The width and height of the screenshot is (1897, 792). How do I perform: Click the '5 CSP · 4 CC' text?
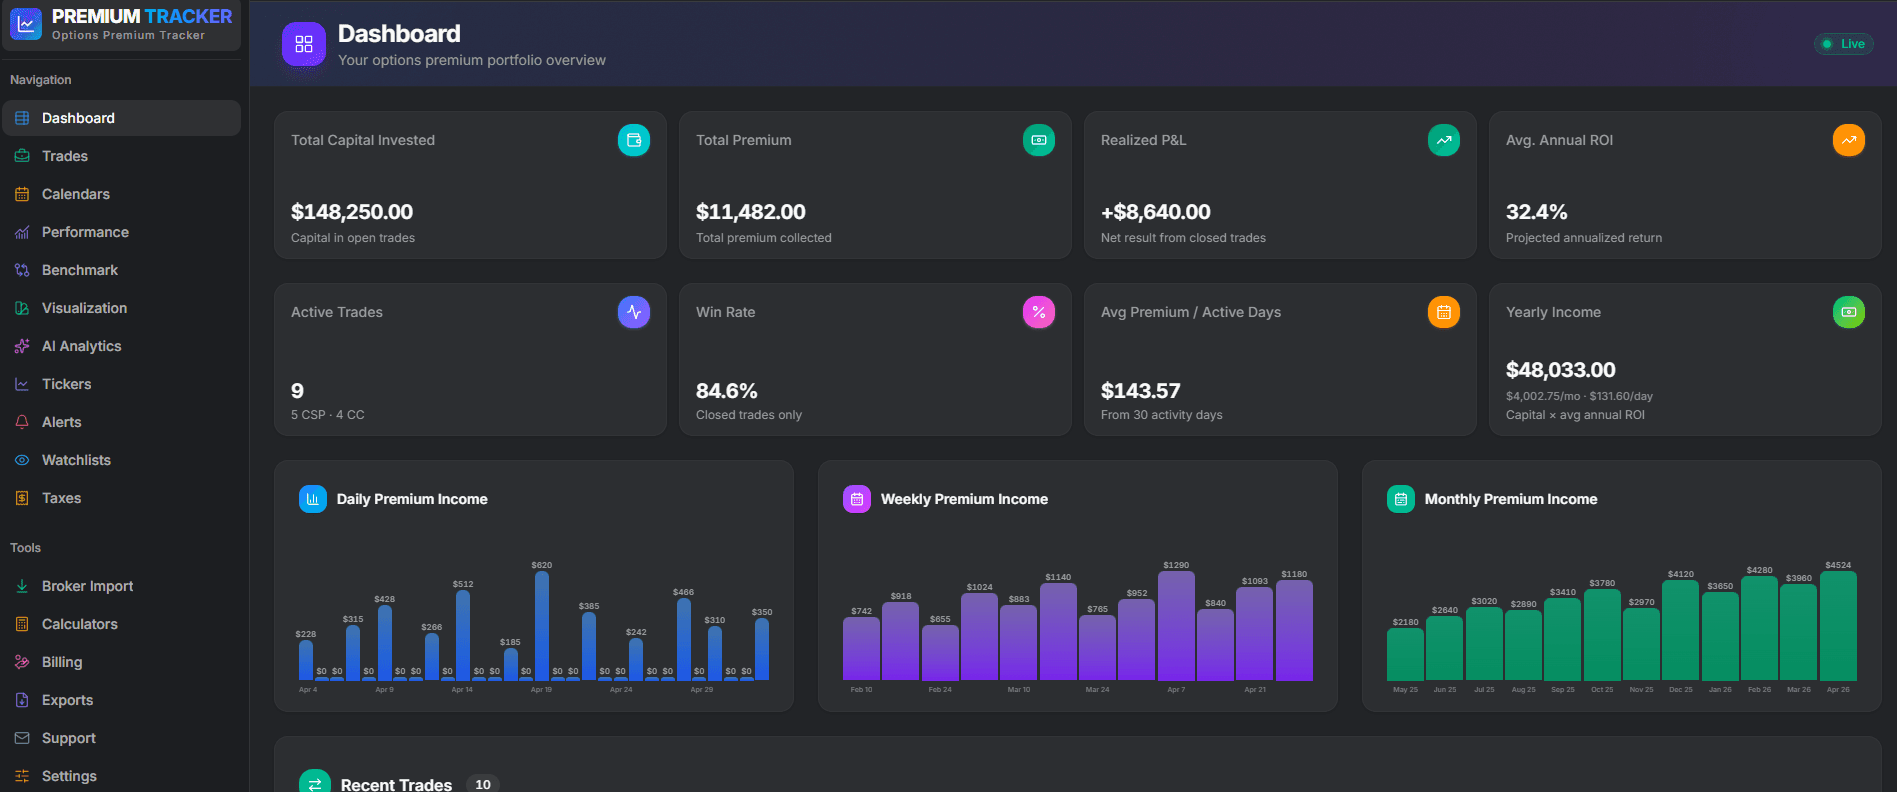(x=328, y=415)
